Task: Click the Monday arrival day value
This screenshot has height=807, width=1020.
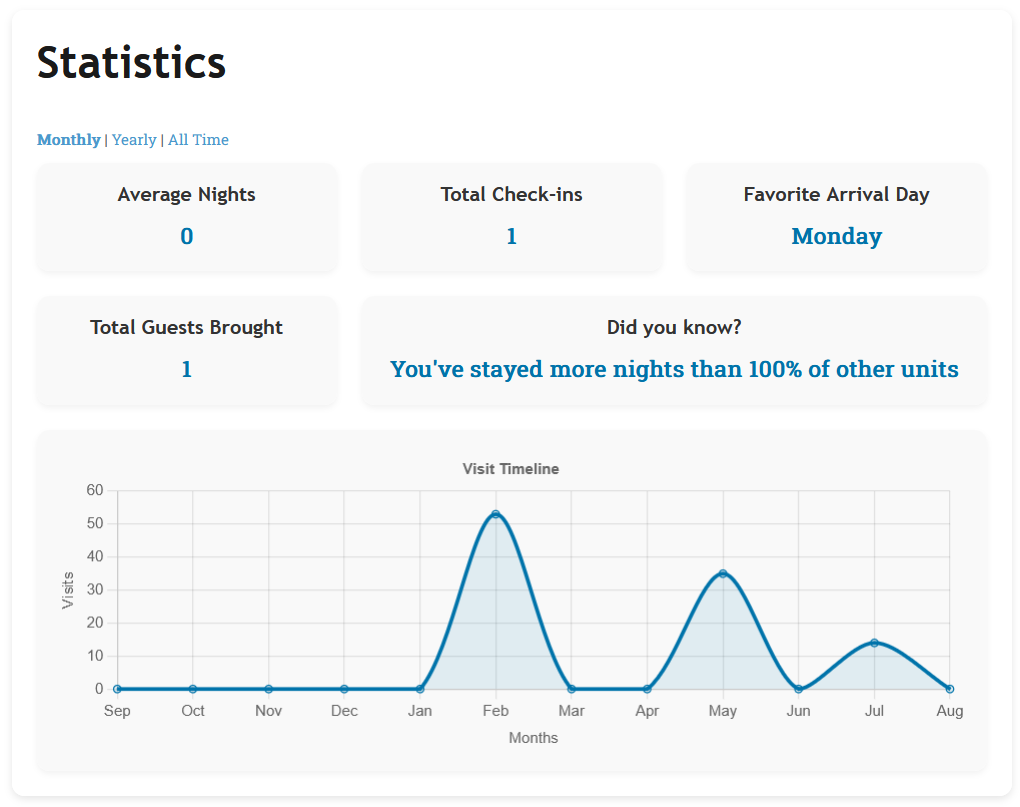Action: pyautogui.click(x=836, y=236)
